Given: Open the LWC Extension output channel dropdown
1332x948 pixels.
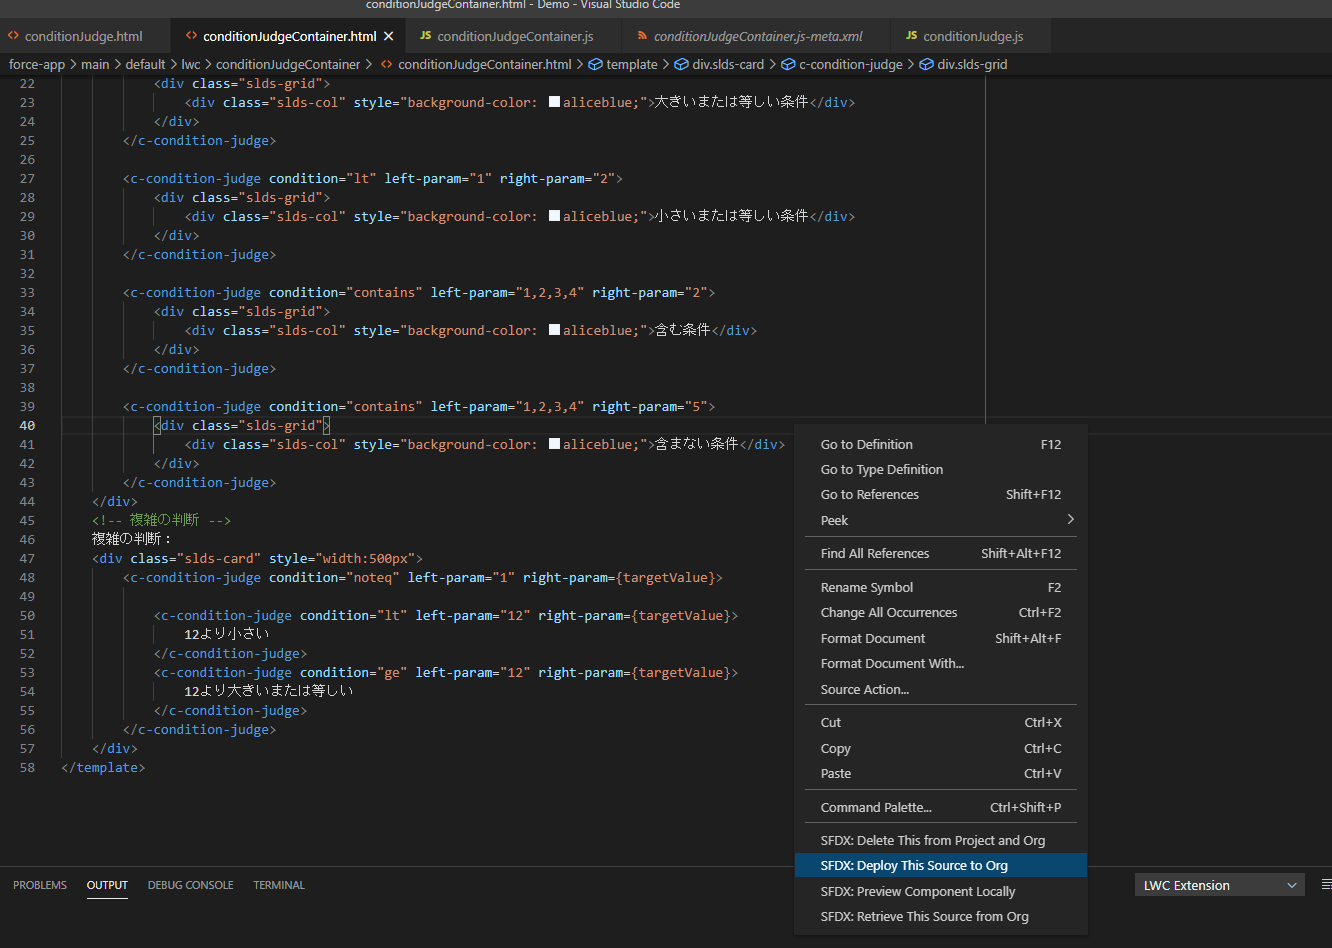Looking at the screenshot, I should point(1219,885).
